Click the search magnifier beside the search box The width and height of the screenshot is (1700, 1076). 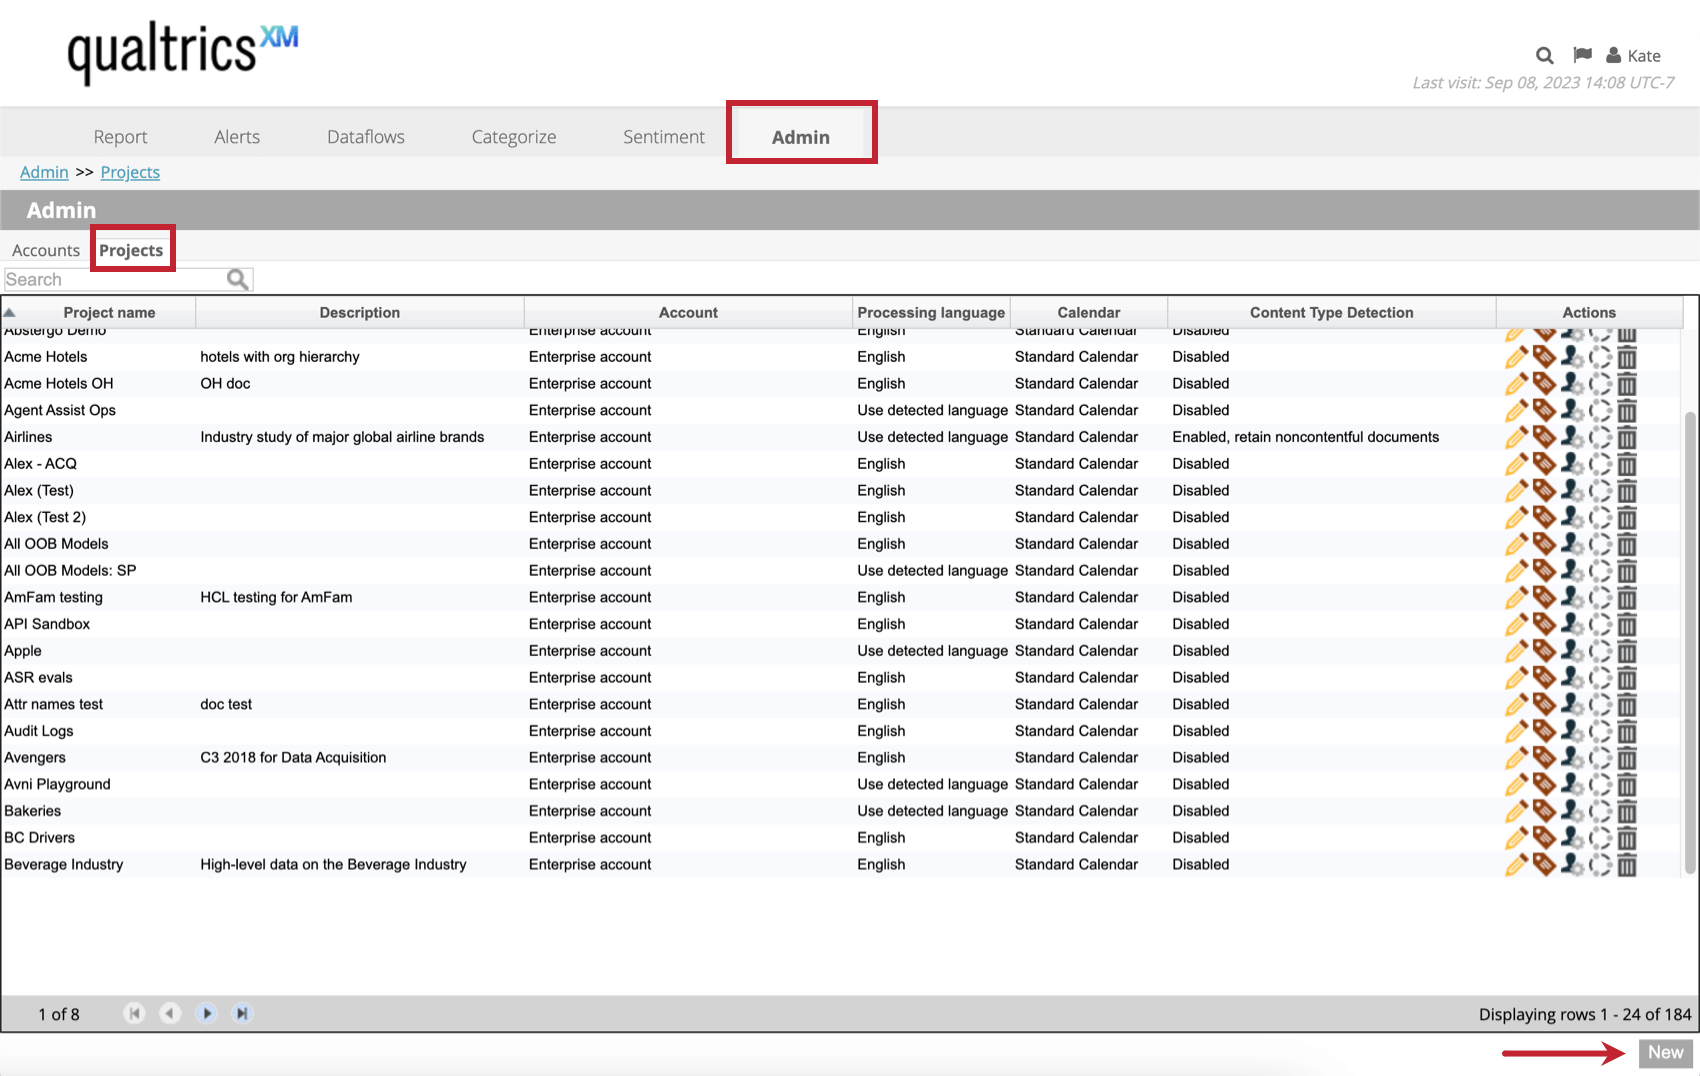pos(238,279)
